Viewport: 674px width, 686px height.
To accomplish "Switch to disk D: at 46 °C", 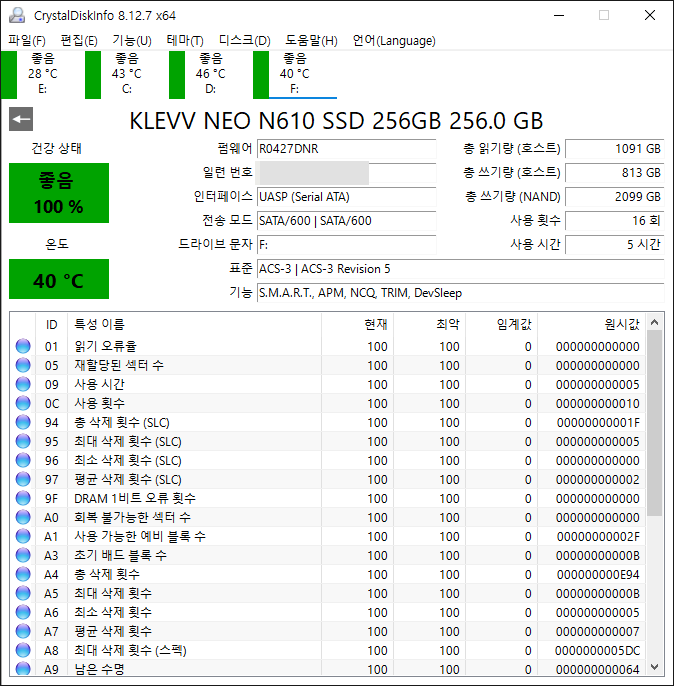I will [211, 74].
